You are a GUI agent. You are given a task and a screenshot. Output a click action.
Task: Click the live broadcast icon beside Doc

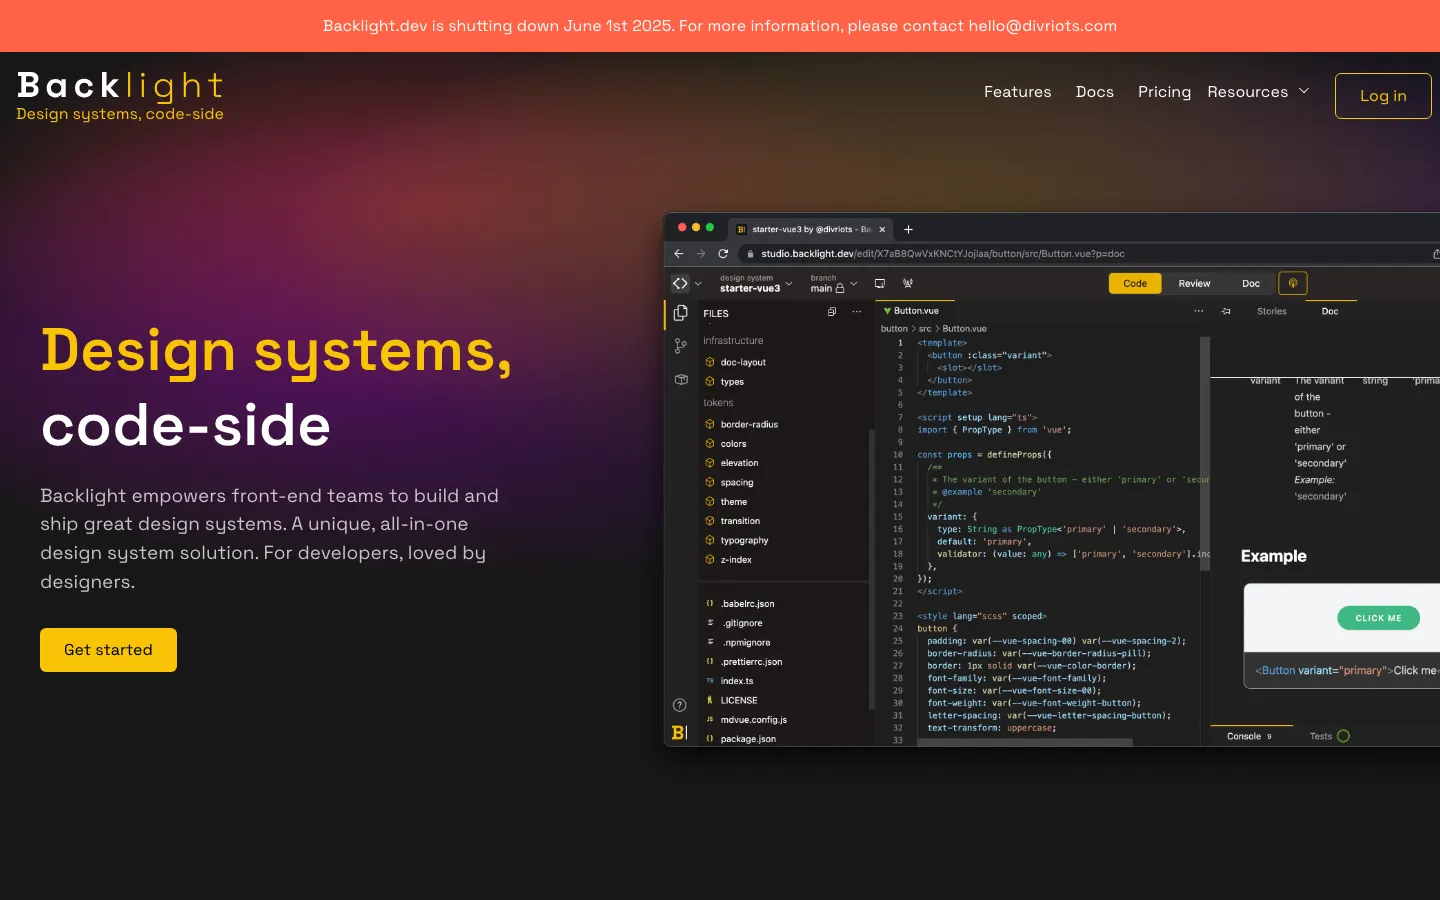click(1293, 283)
